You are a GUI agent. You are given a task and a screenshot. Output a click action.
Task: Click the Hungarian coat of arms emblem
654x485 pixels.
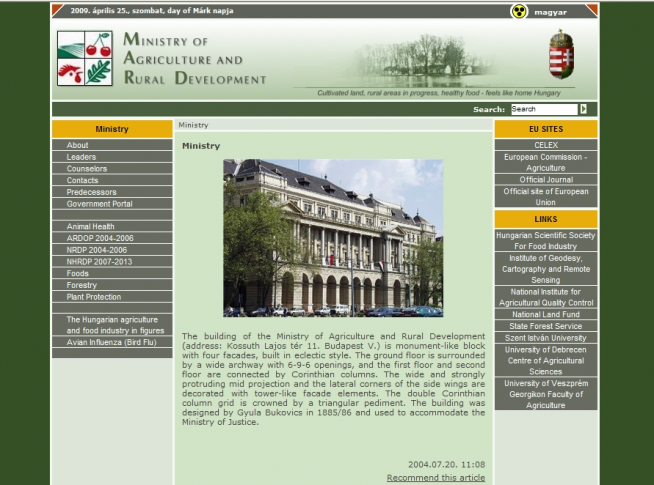click(561, 54)
